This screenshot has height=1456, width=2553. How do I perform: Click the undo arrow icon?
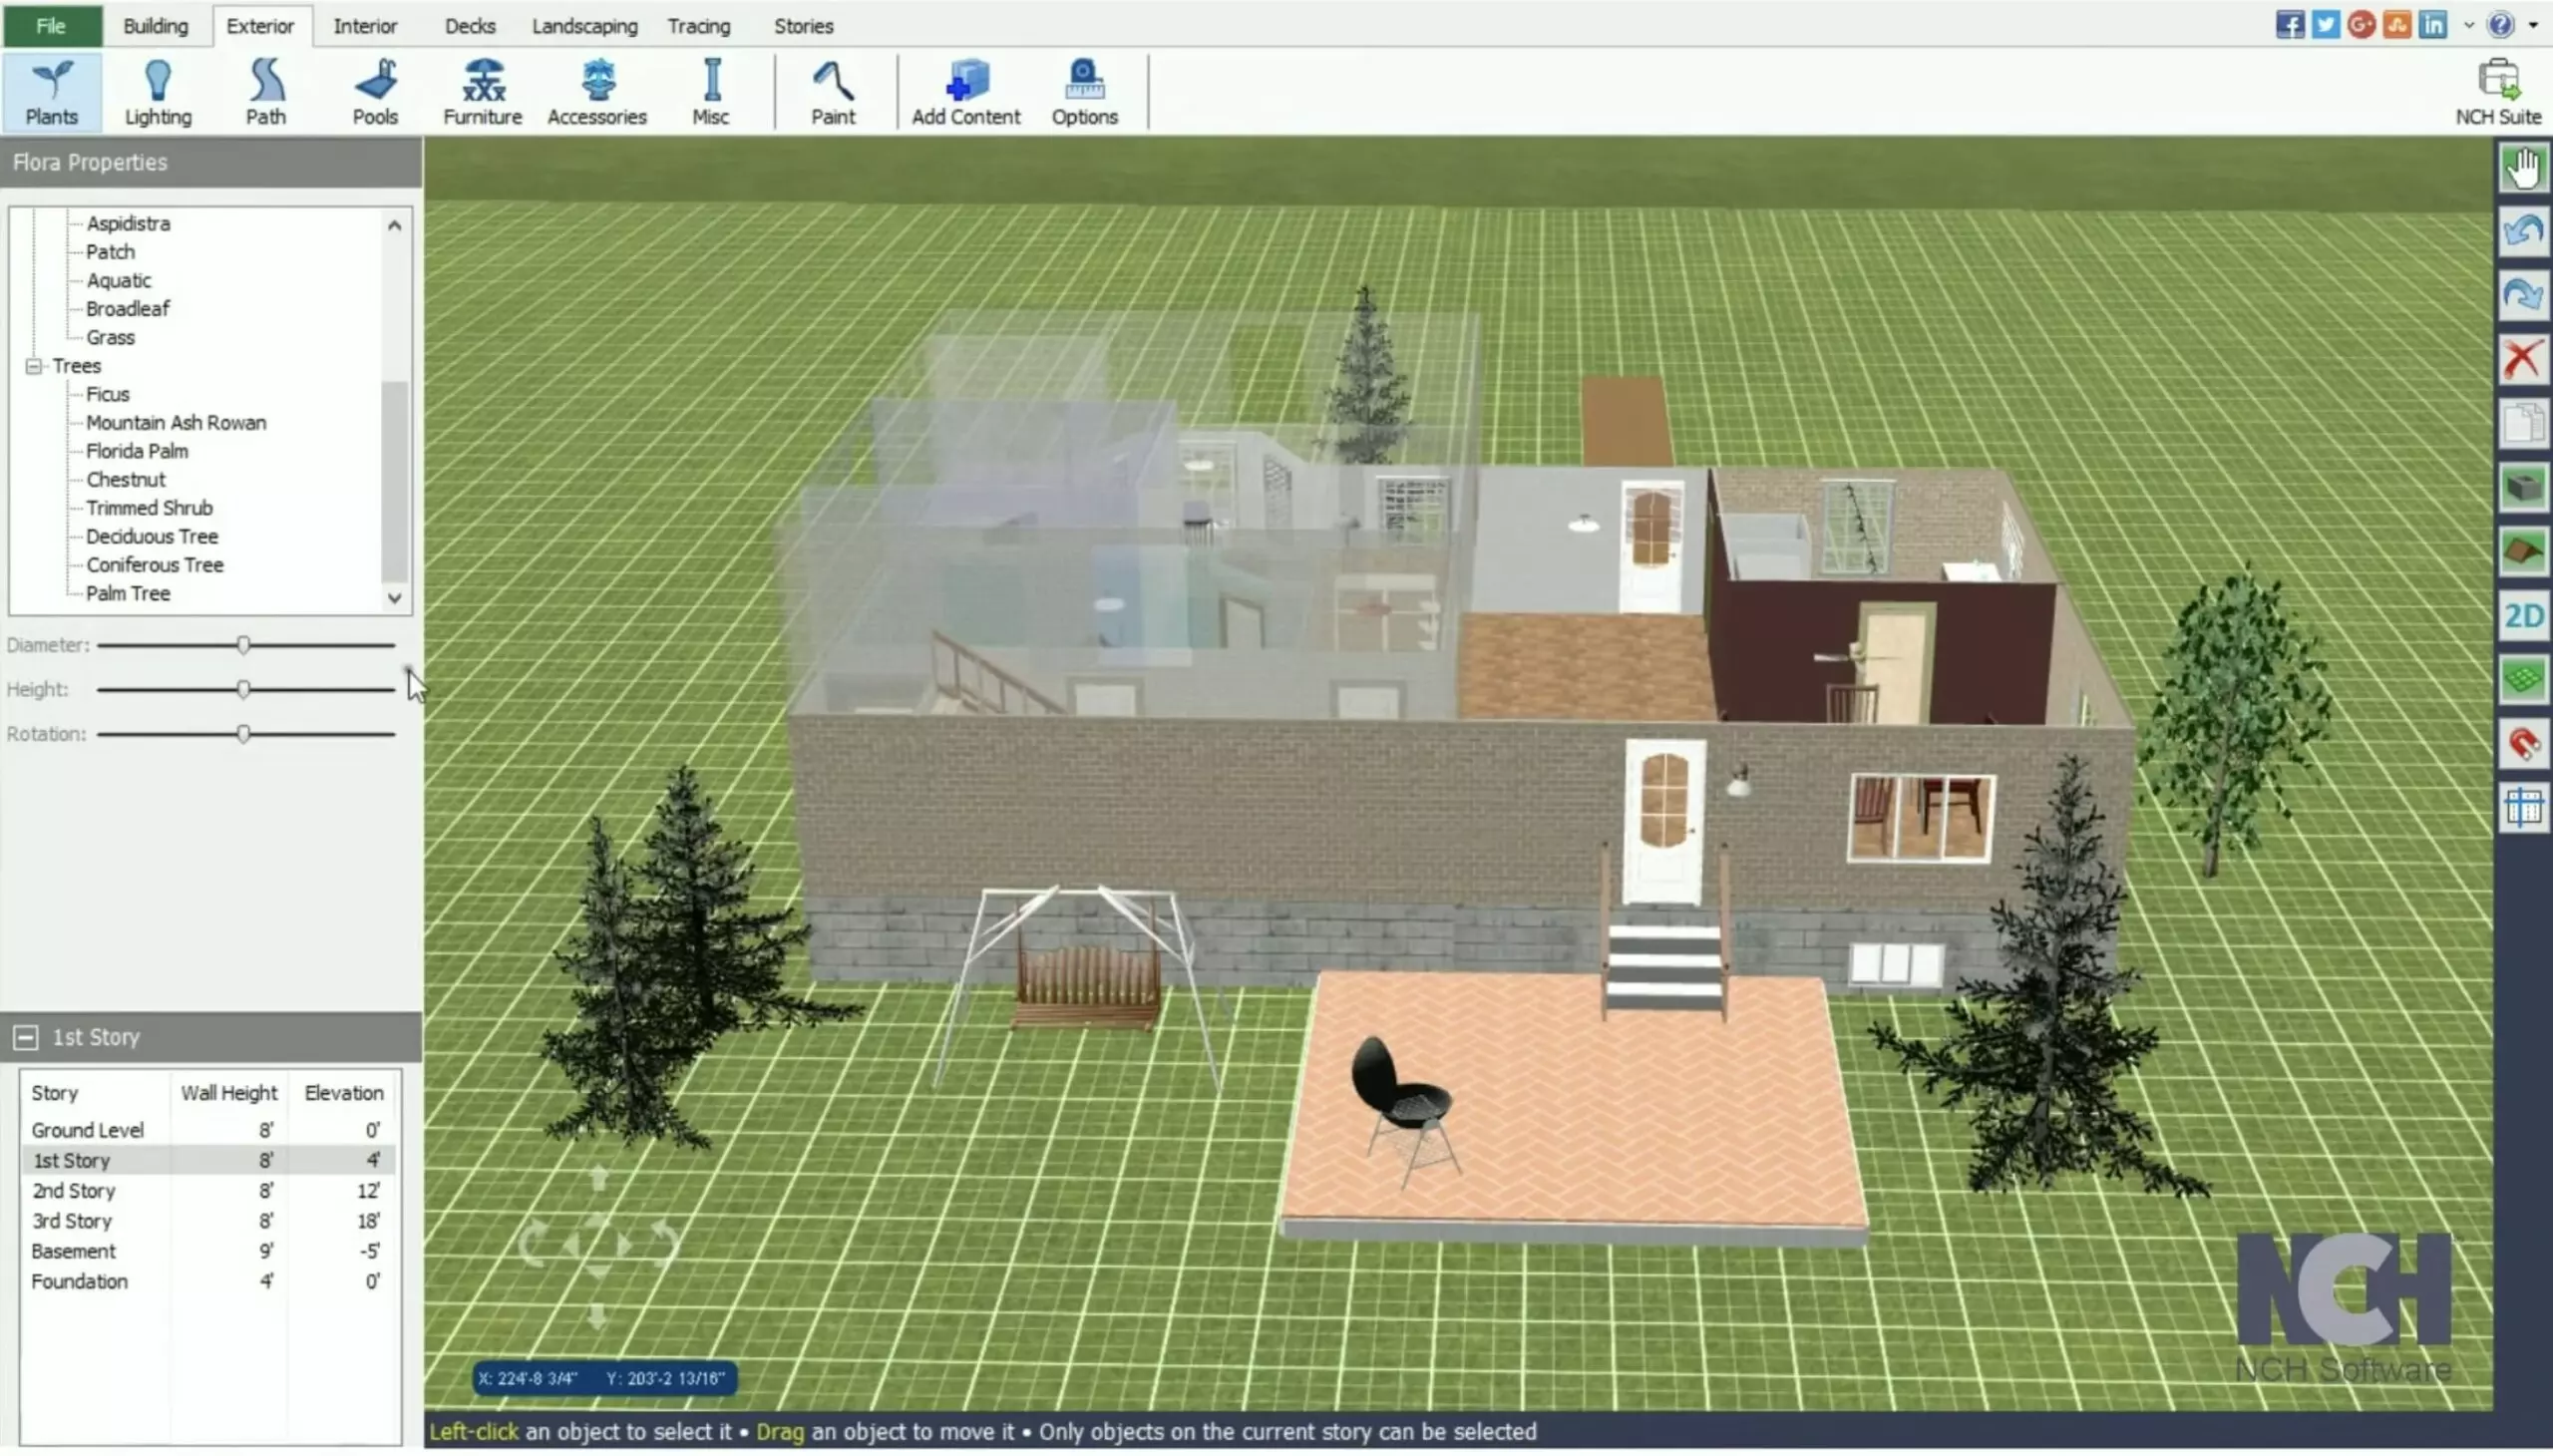coord(2521,232)
